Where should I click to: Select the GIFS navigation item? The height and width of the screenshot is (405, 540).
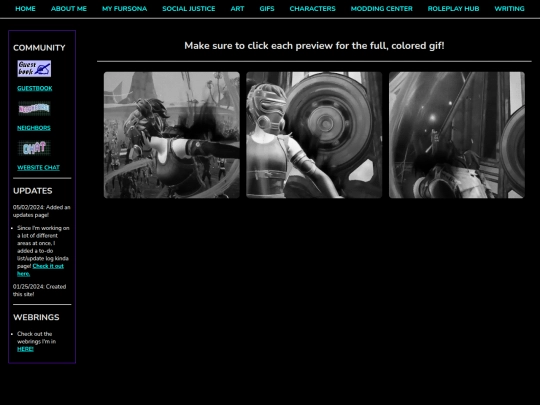click(267, 9)
